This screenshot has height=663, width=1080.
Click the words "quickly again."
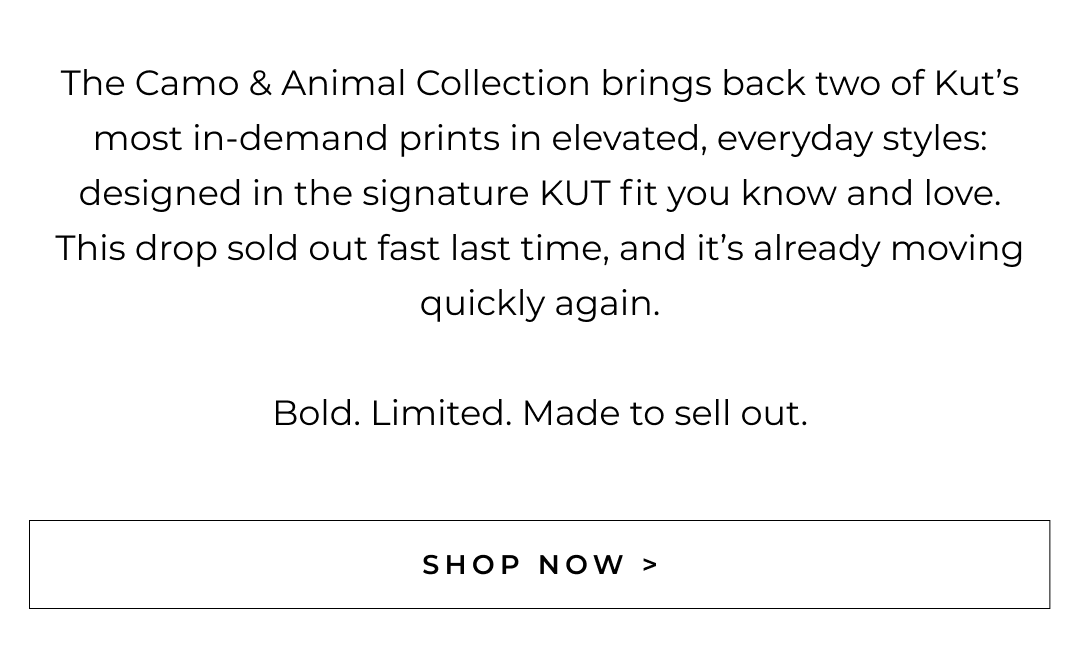click(x=539, y=303)
